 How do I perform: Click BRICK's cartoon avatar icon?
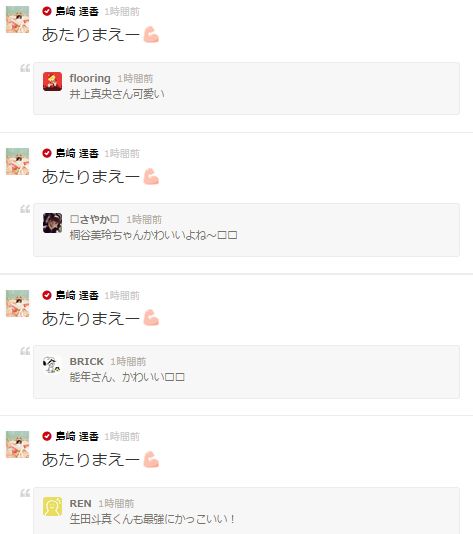coord(52,365)
